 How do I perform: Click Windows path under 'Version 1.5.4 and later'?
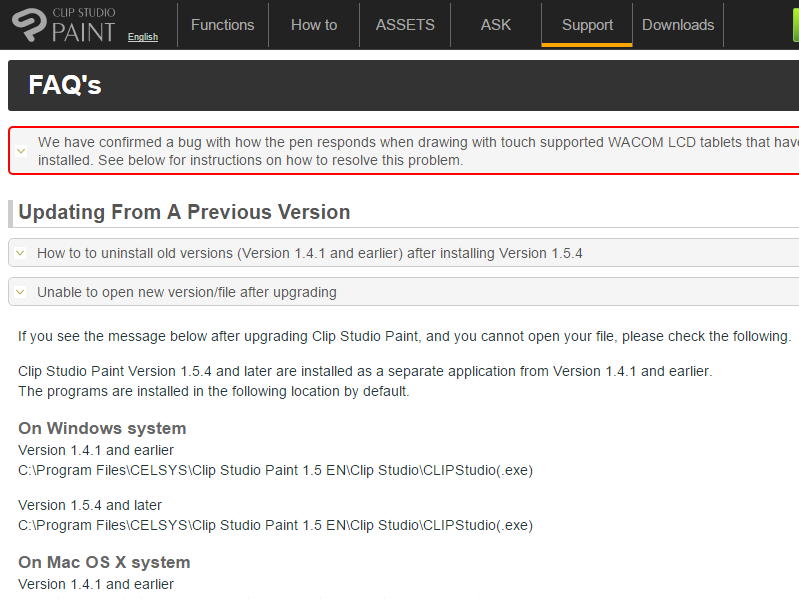click(276, 525)
